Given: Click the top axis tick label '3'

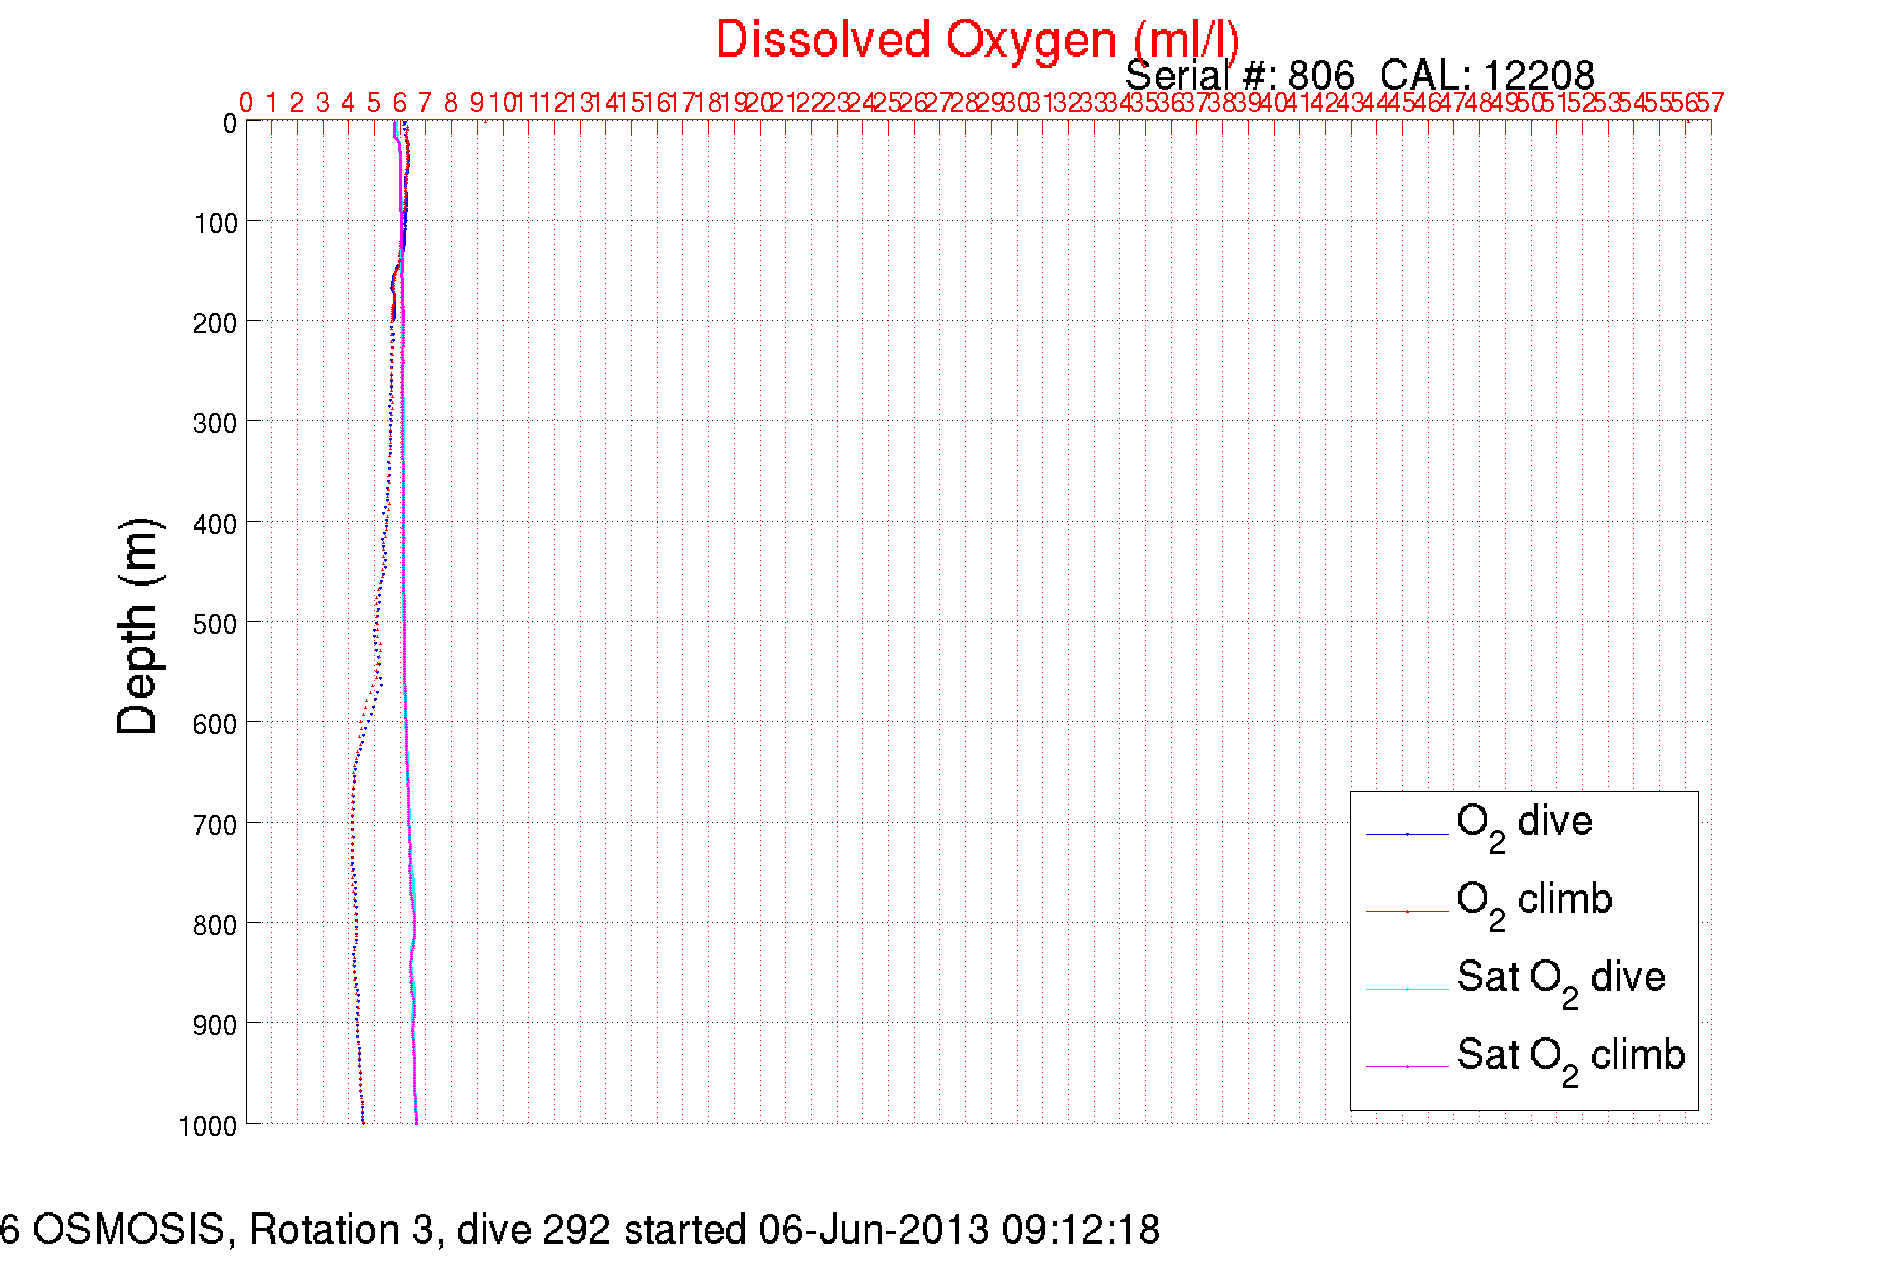Looking at the screenshot, I should [323, 103].
